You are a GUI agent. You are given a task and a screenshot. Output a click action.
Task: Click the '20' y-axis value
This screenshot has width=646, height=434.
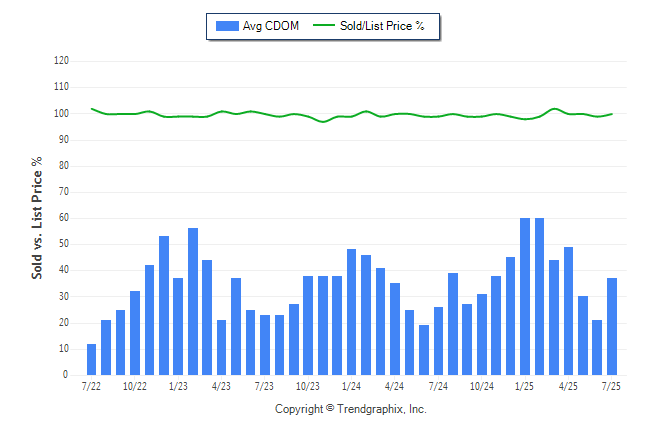64,323
